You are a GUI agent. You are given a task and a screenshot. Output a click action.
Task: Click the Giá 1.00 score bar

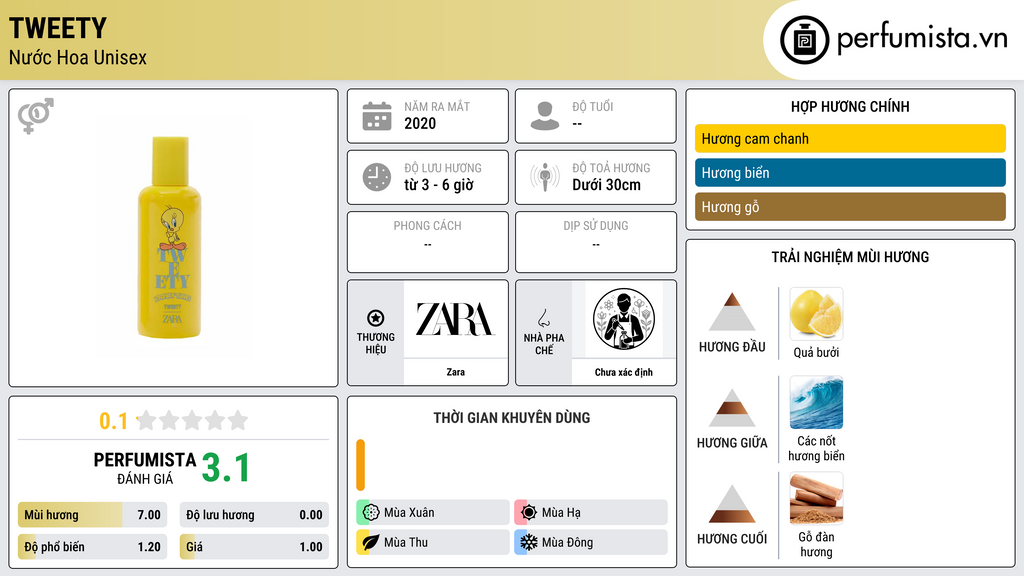(x=254, y=547)
